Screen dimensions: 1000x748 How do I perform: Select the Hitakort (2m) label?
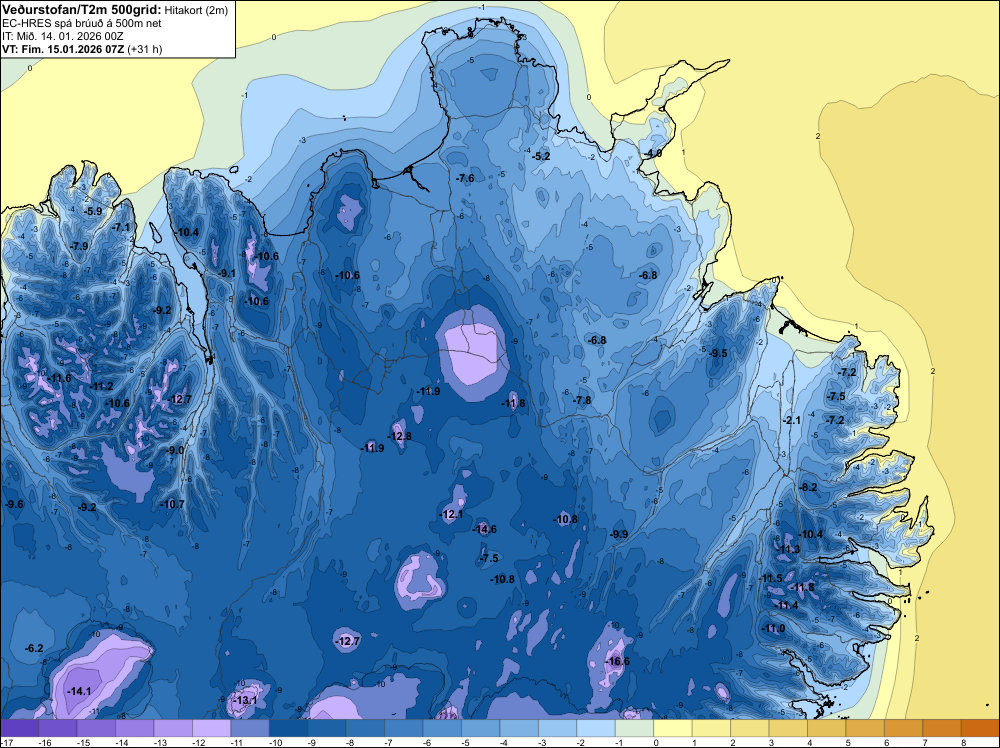pyautogui.click(x=196, y=10)
